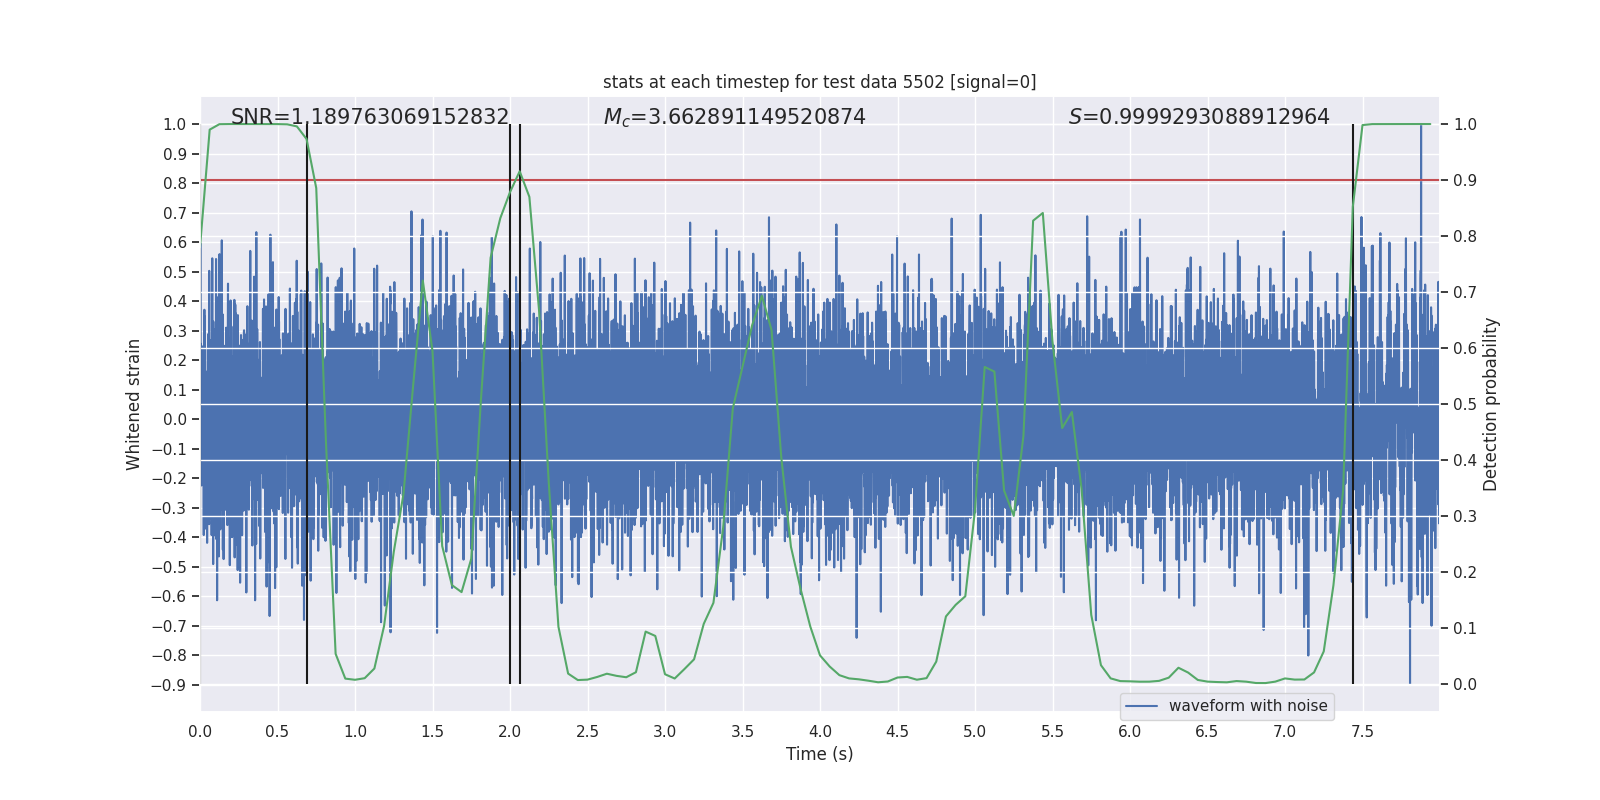Click the SNR value annotation text
Screen dimensions: 1600x800
tap(370, 117)
